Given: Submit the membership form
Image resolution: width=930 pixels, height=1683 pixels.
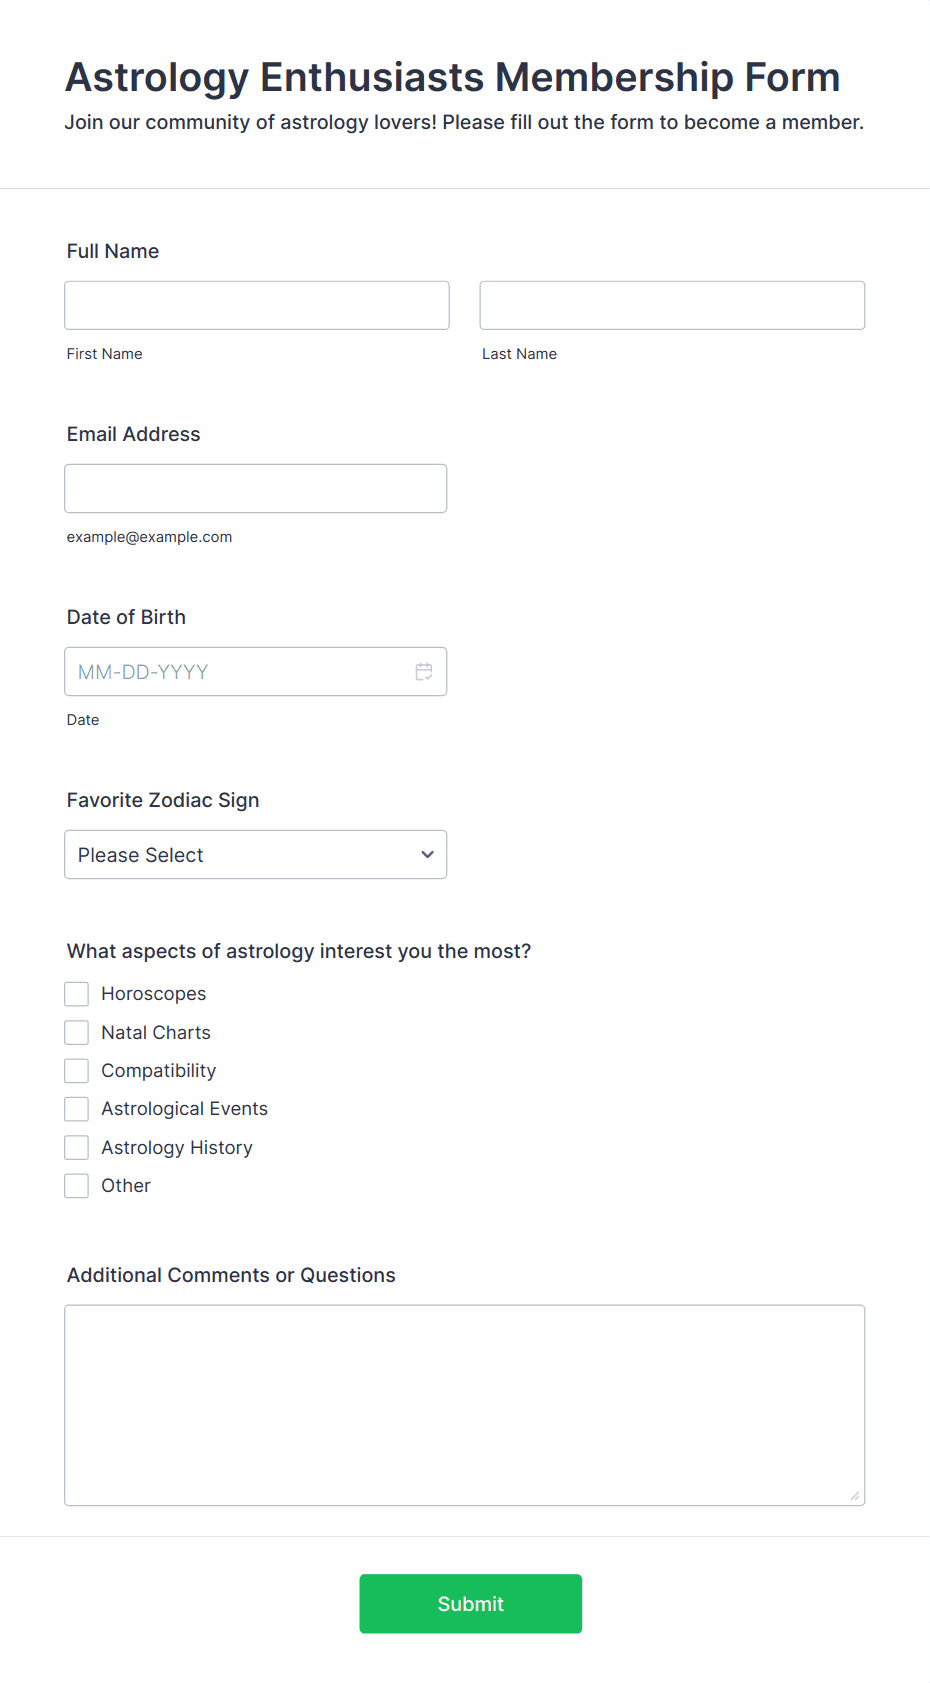Looking at the screenshot, I should tap(471, 1604).
